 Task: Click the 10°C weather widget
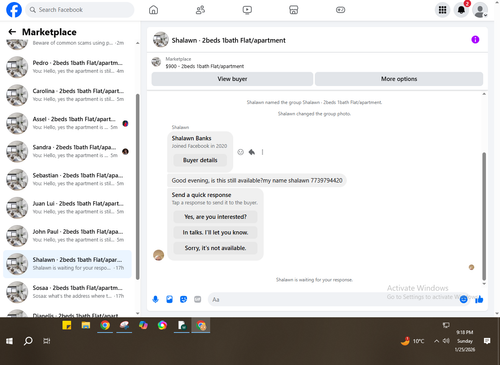click(x=413, y=341)
